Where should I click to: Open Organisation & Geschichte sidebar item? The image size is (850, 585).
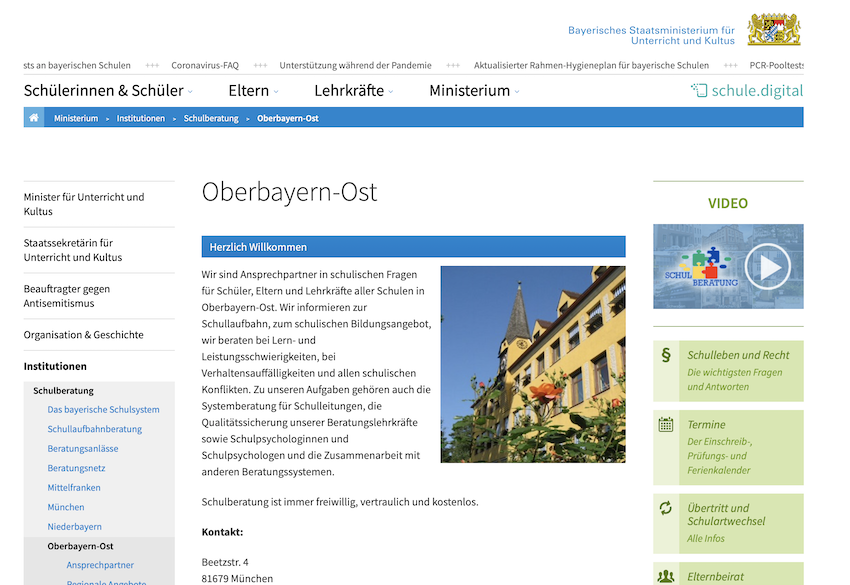point(83,335)
